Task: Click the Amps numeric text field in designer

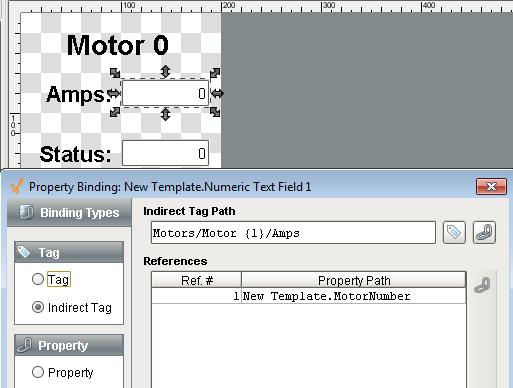Action: click(166, 93)
